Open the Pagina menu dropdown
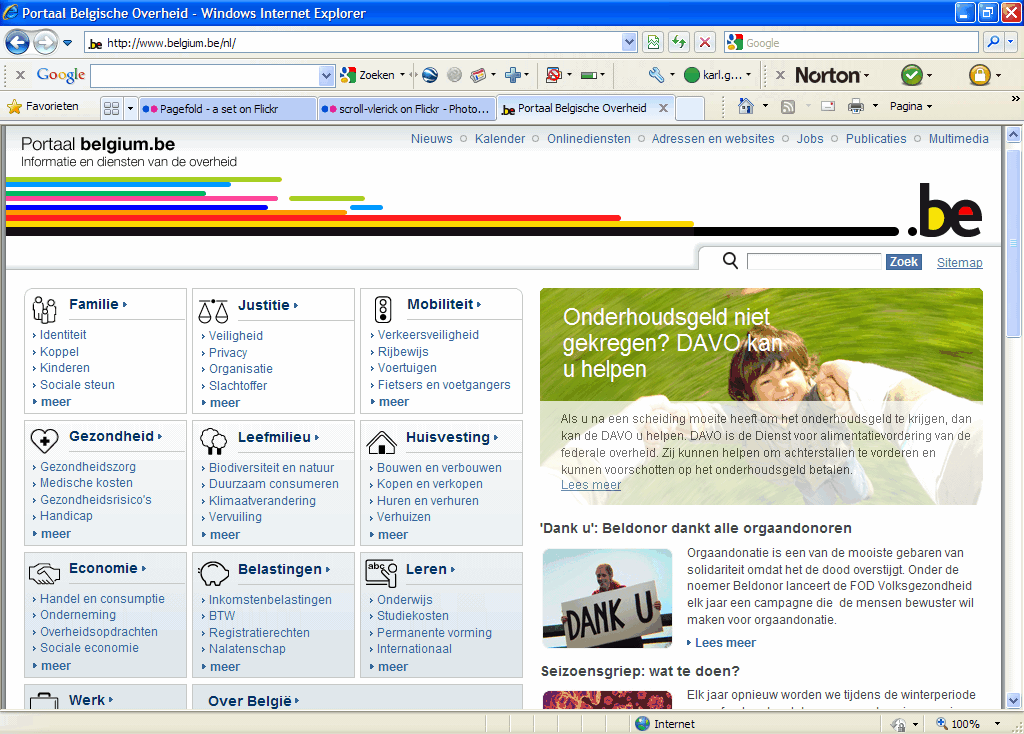Image resolution: width=1024 pixels, height=734 pixels. [911, 106]
